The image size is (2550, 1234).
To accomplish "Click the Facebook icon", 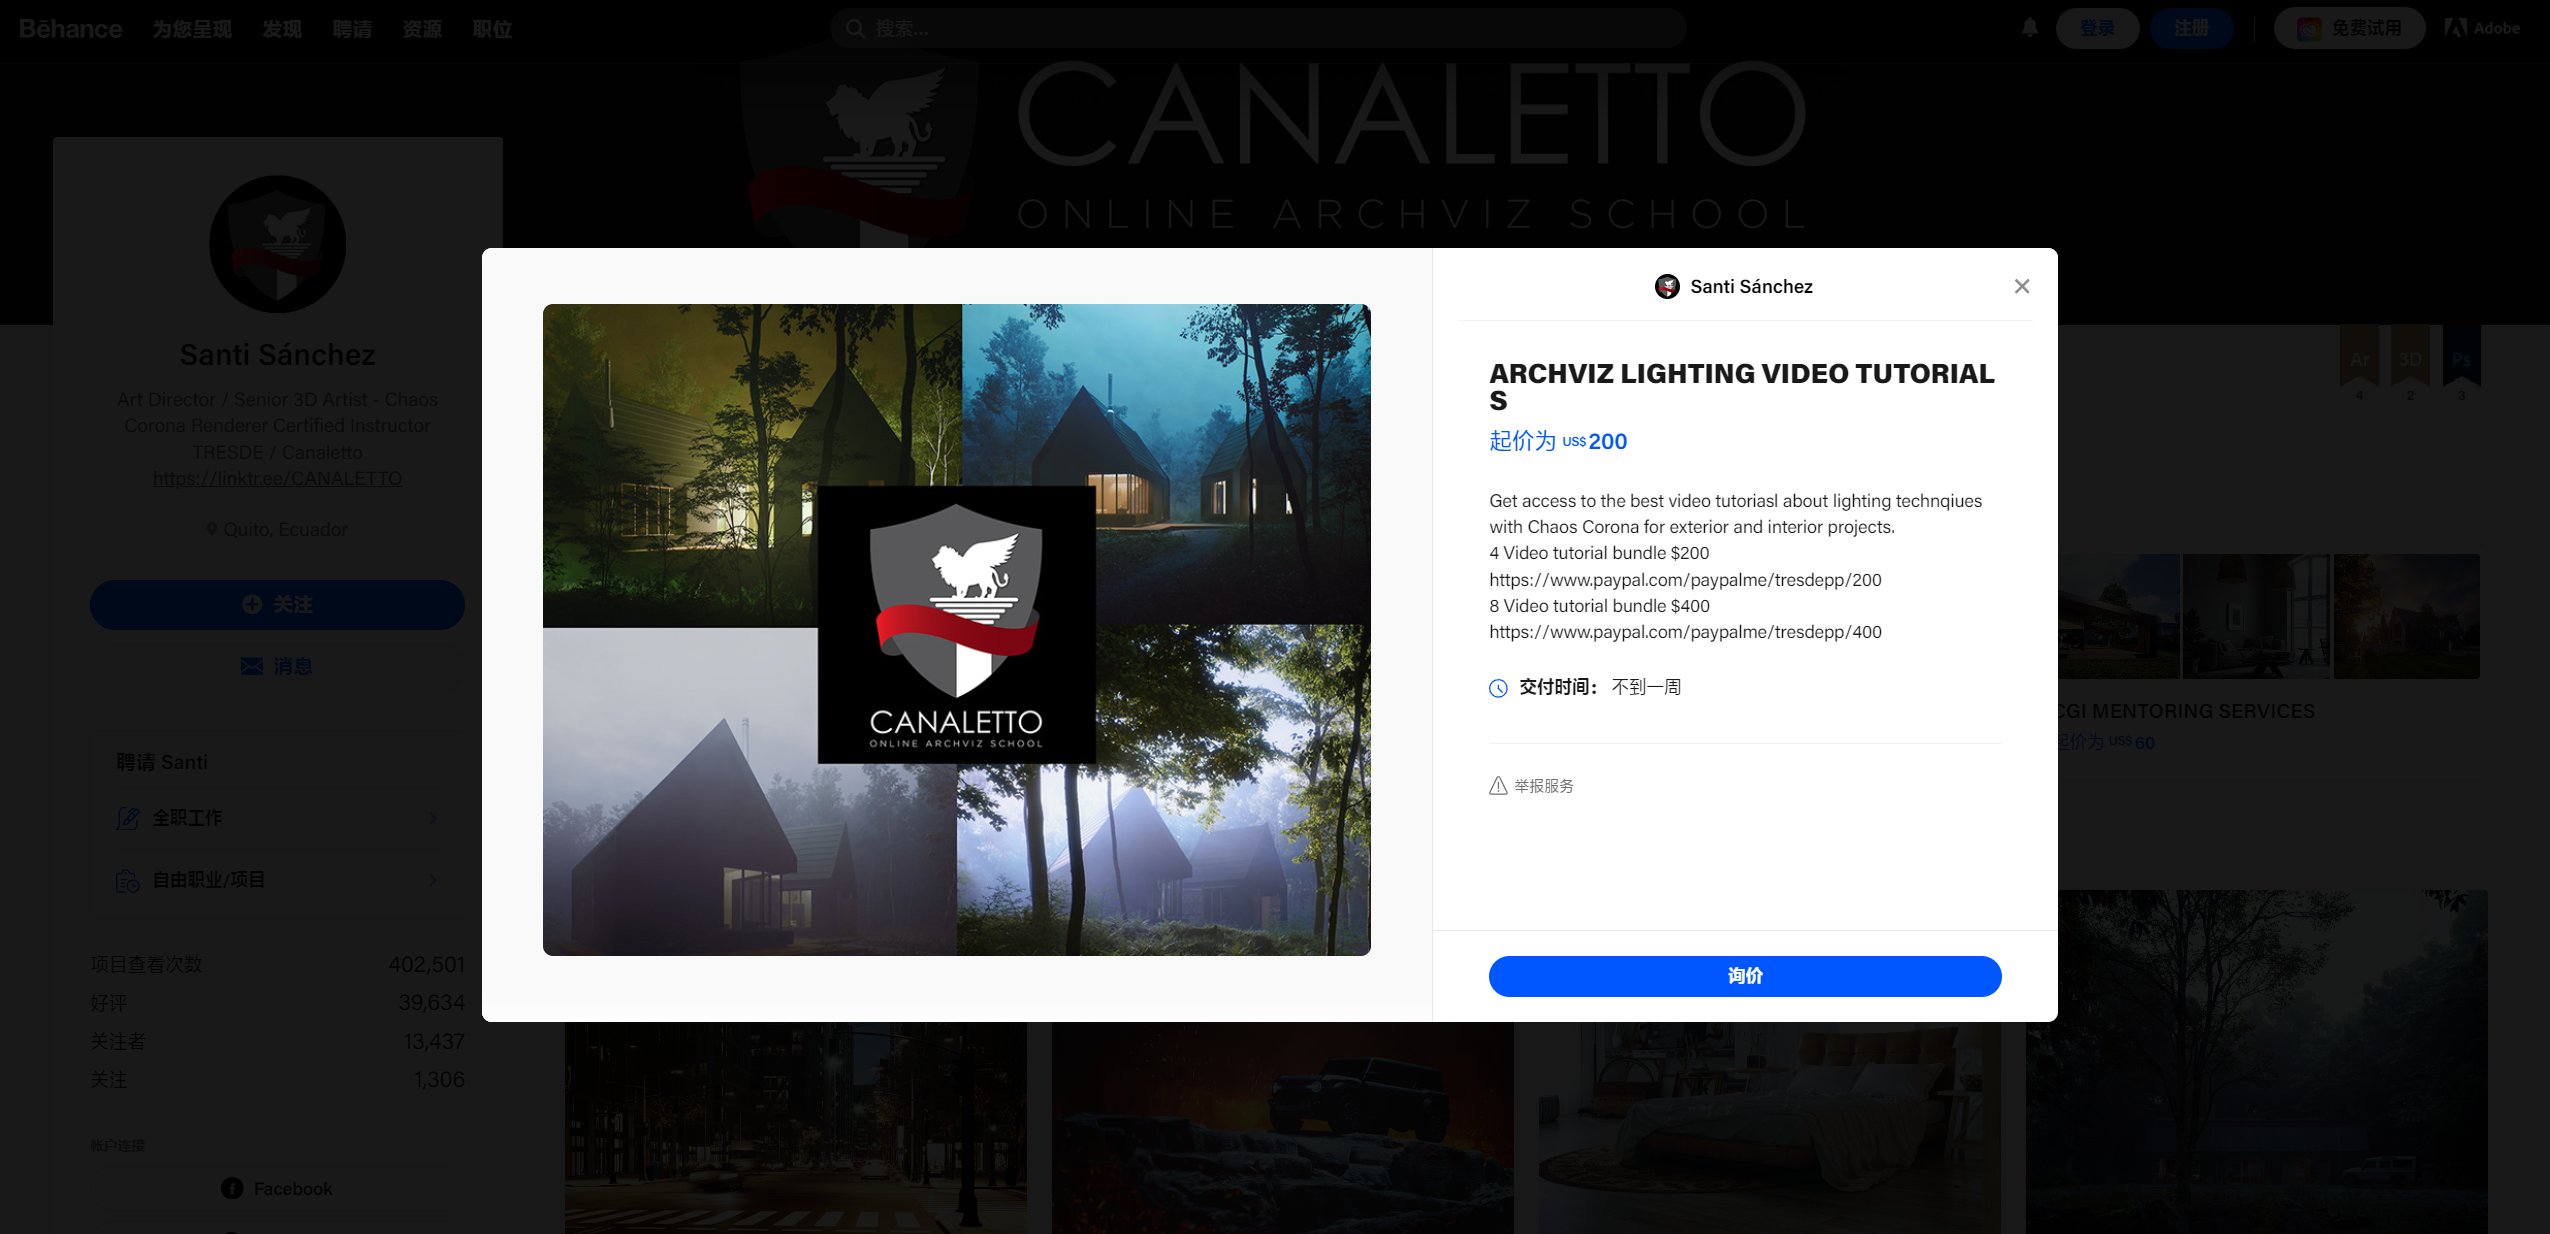I will [x=232, y=1189].
